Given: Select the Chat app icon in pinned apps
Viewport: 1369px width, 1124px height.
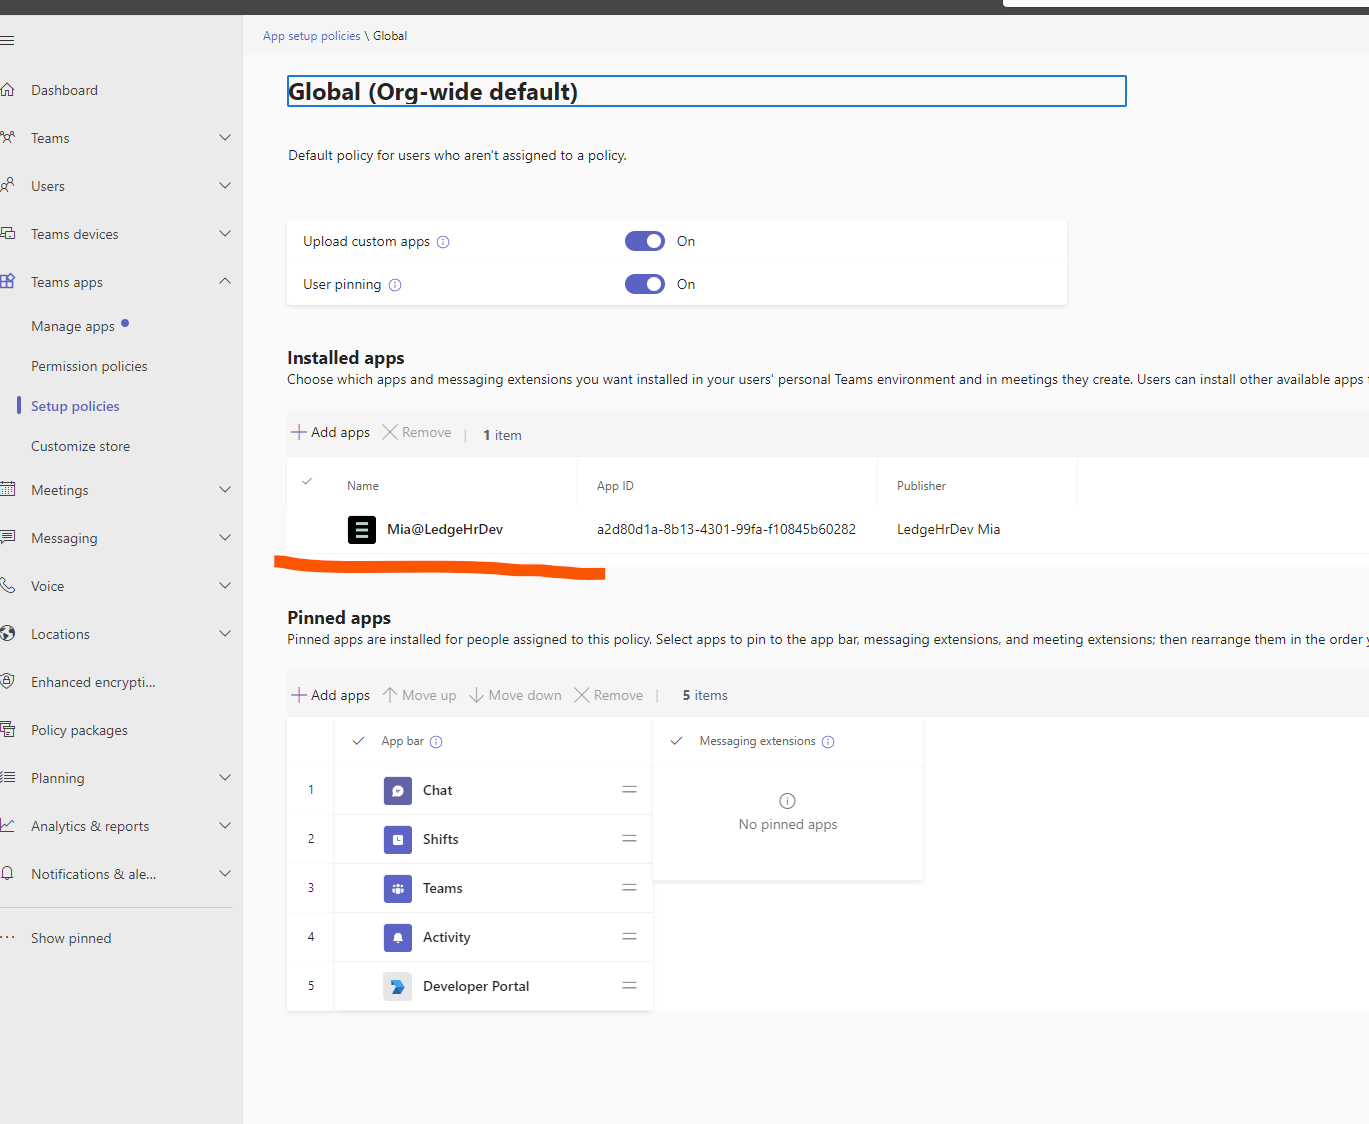Looking at the screenshot, I should point(397,790).
